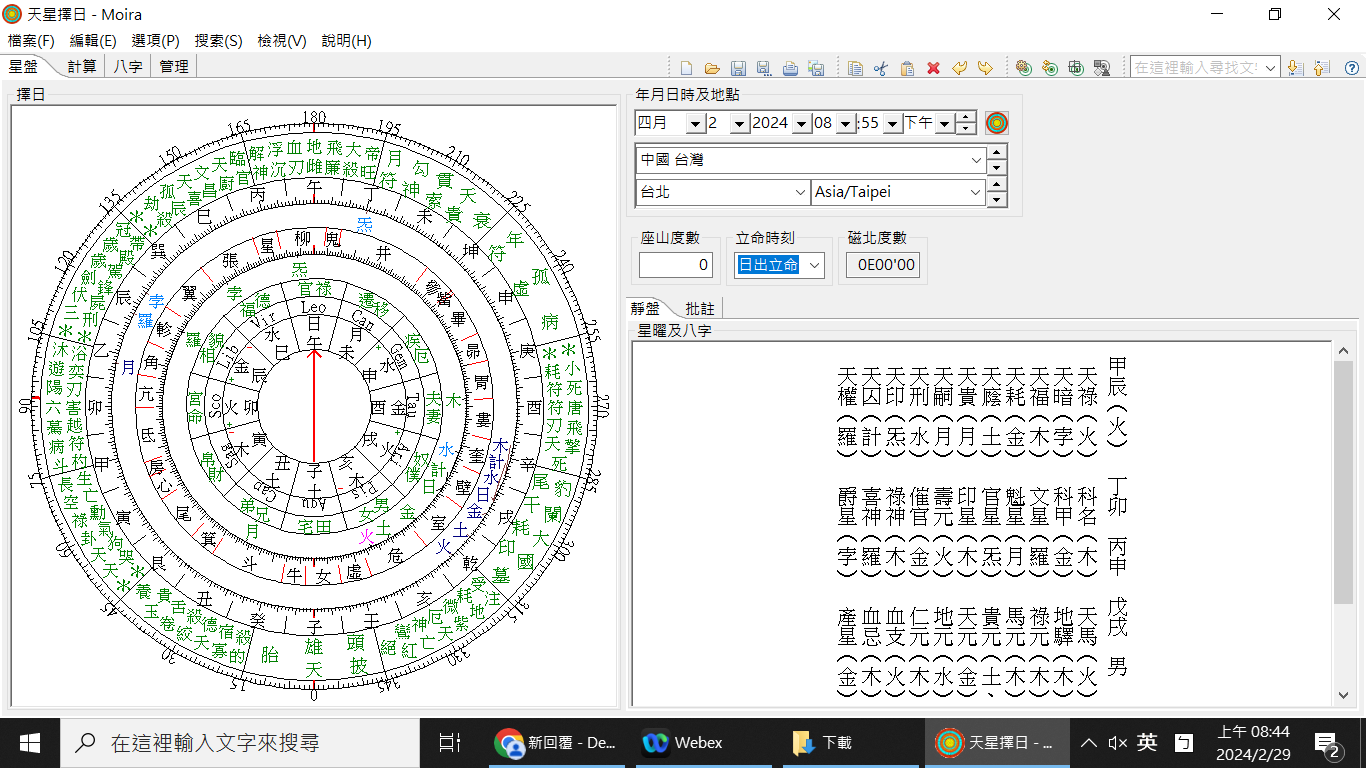The image size is (1366, 768).
Task: Expand the 立命時刻 dropdown
Action: [x=815, y=265]
